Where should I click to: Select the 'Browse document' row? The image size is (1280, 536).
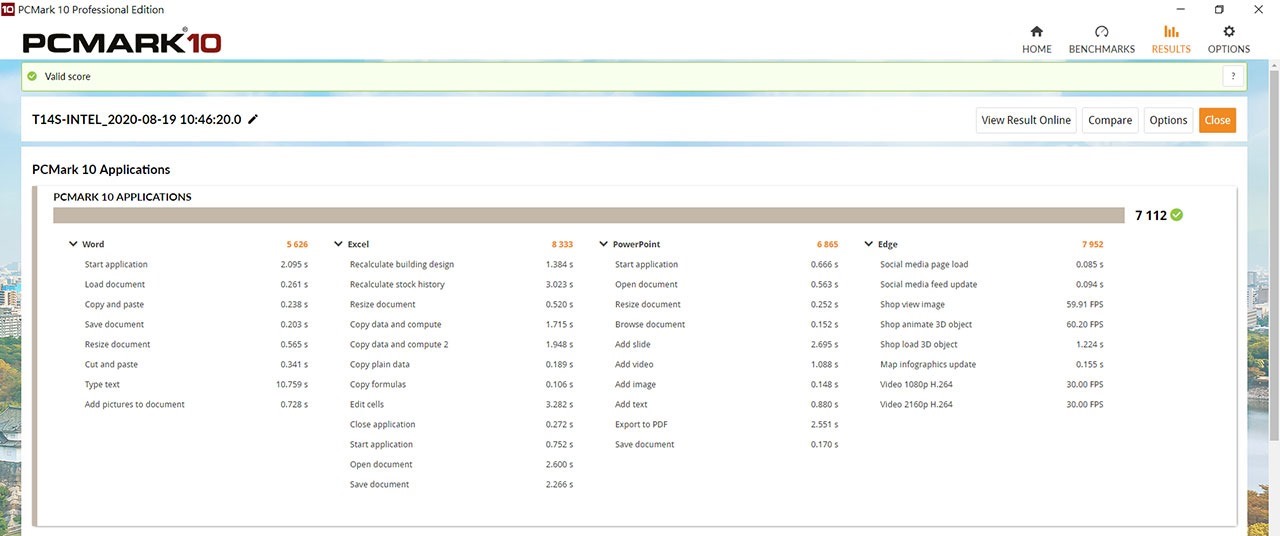(726, 325)
